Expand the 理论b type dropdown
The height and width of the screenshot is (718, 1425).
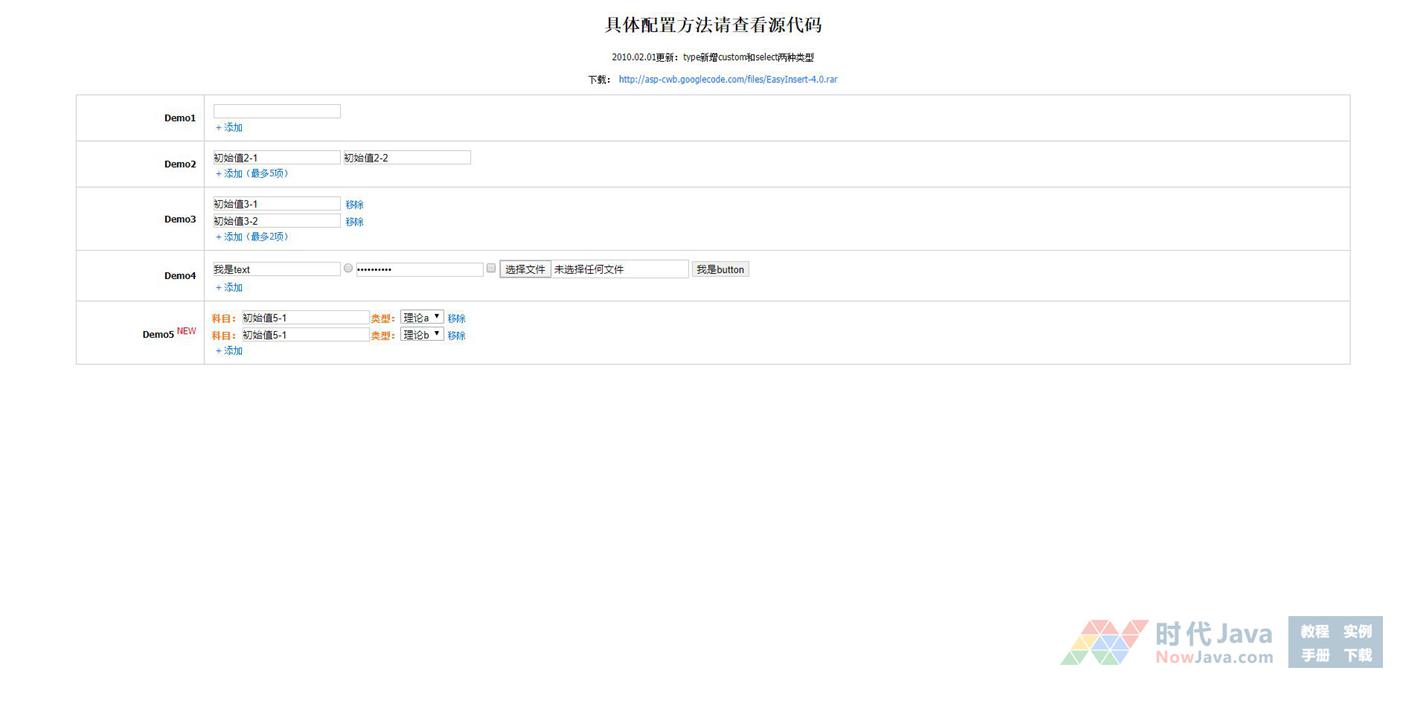coord(422,335)
